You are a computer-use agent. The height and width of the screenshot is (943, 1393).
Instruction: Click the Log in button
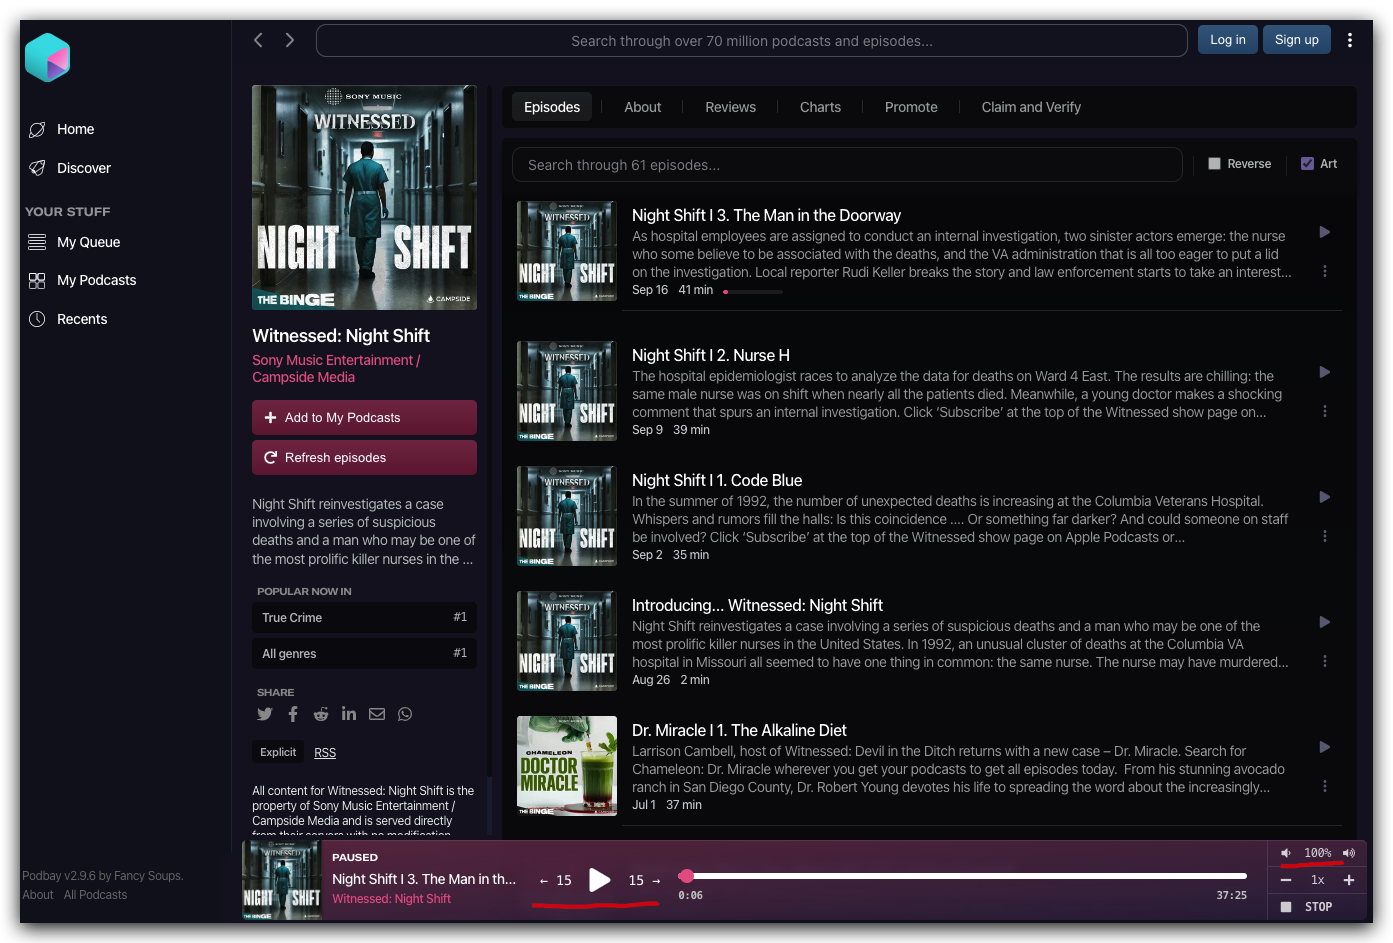click(1228, 40)
